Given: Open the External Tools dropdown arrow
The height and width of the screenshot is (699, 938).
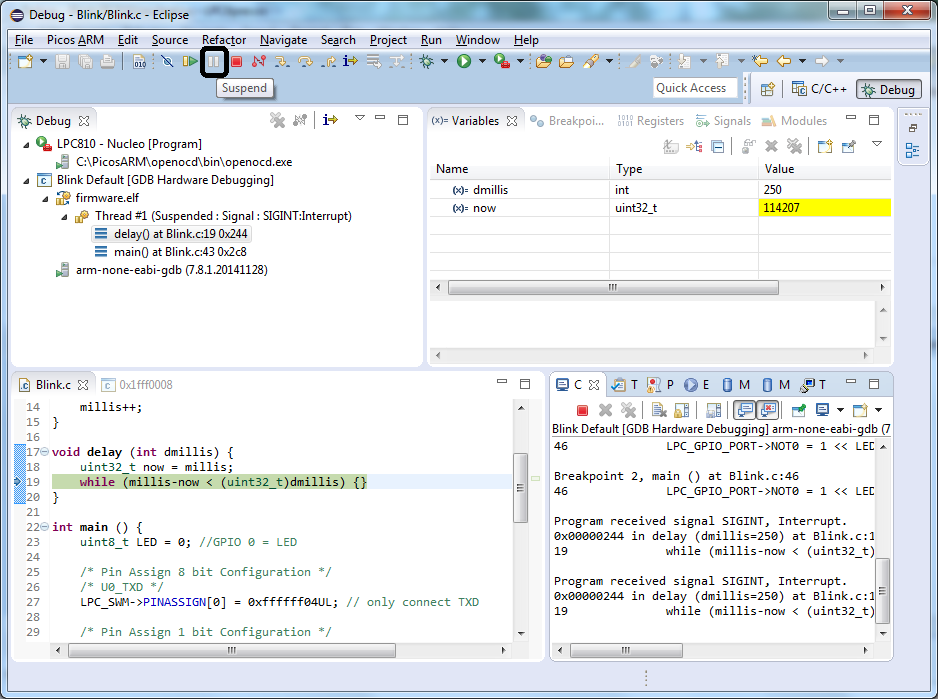Looking at the screenshot, I should tap(520, 61).
